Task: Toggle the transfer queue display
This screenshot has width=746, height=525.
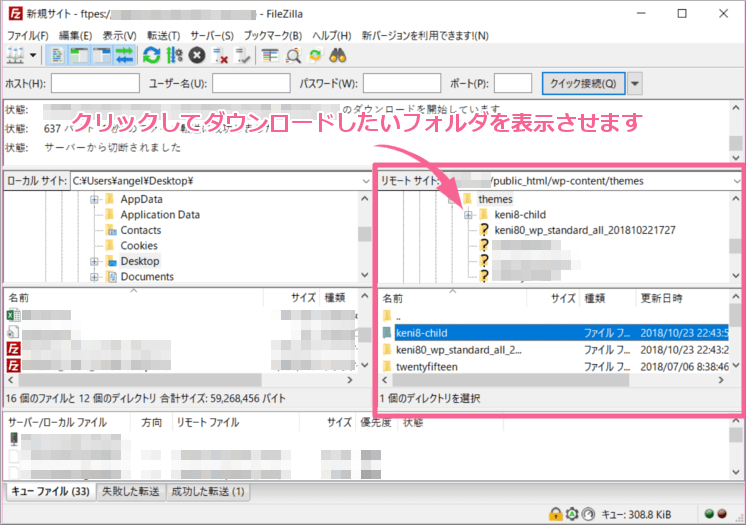Action: [x=124, y=56]
